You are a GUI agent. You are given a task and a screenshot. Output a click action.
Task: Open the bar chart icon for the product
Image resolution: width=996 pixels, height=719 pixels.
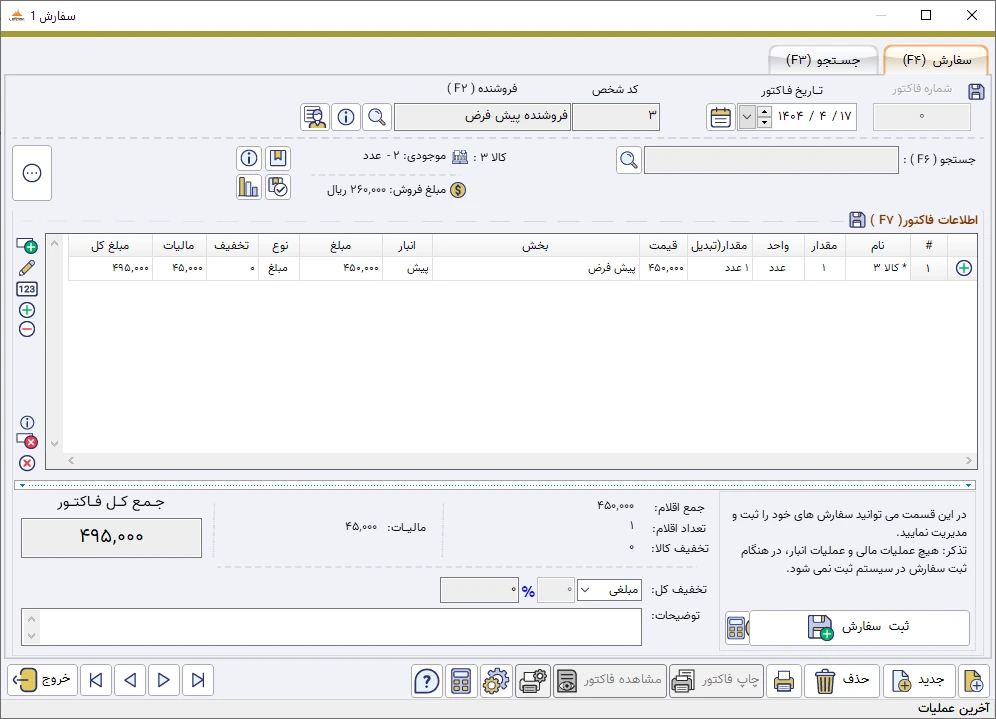click(249, 187)
